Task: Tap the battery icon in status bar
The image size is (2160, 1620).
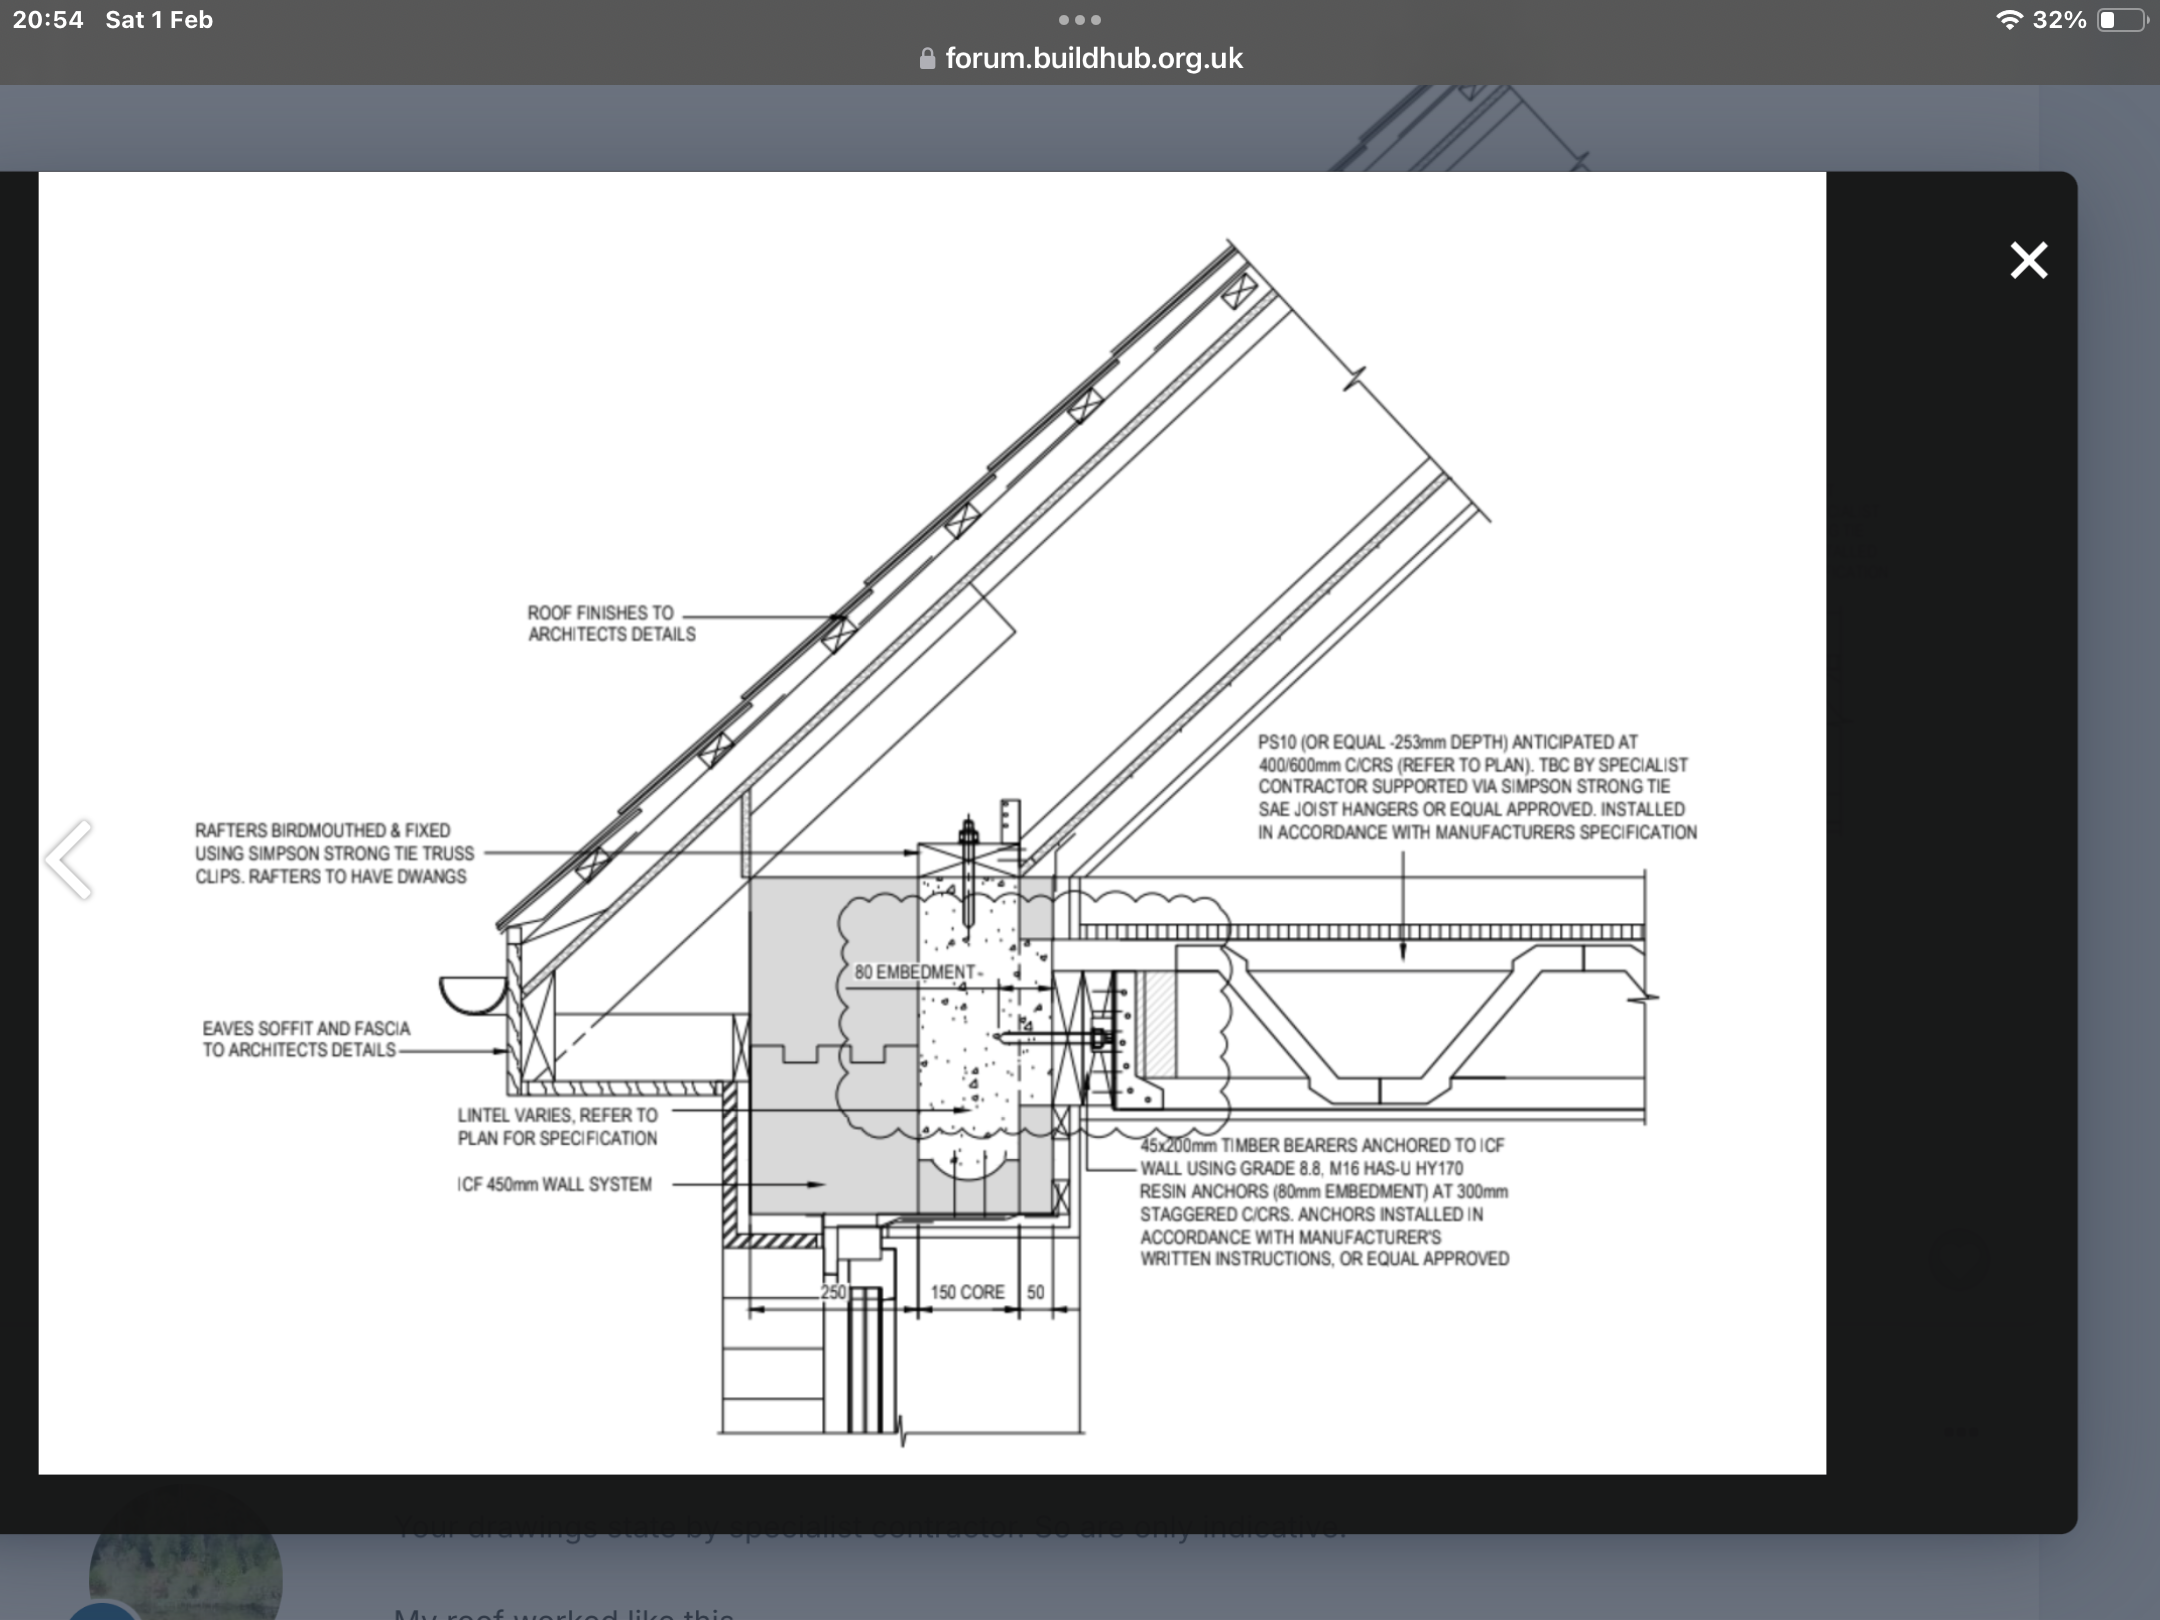Action: [2122, 20]
